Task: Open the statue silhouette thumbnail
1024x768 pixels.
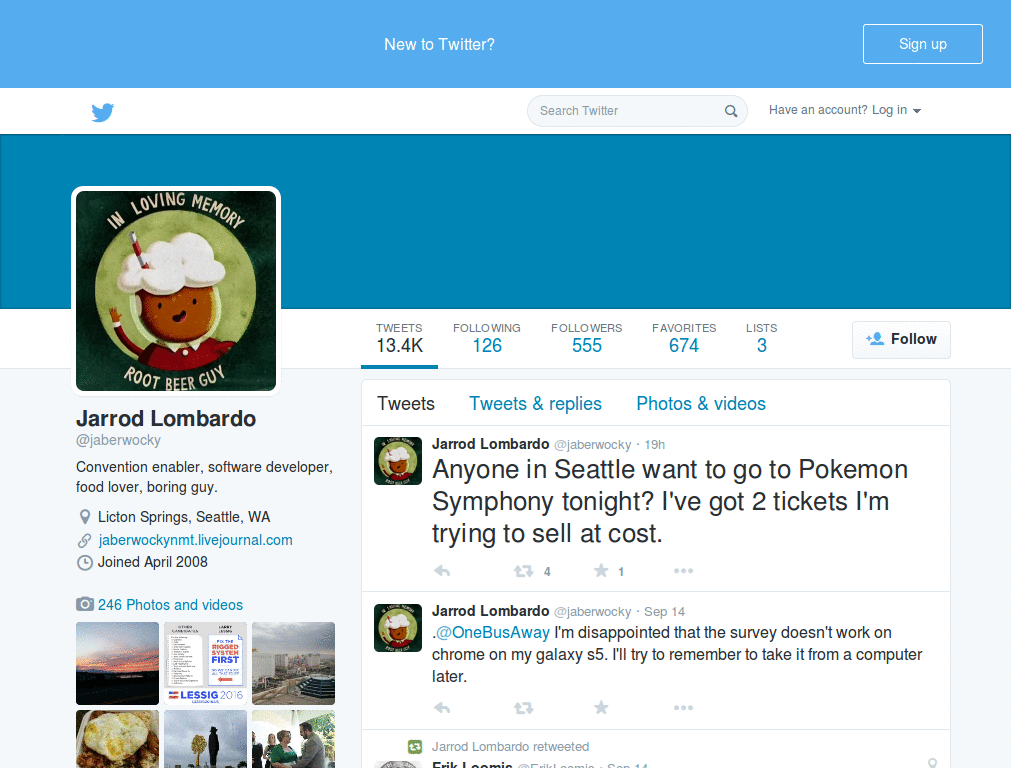Action: tap(206, 739)
